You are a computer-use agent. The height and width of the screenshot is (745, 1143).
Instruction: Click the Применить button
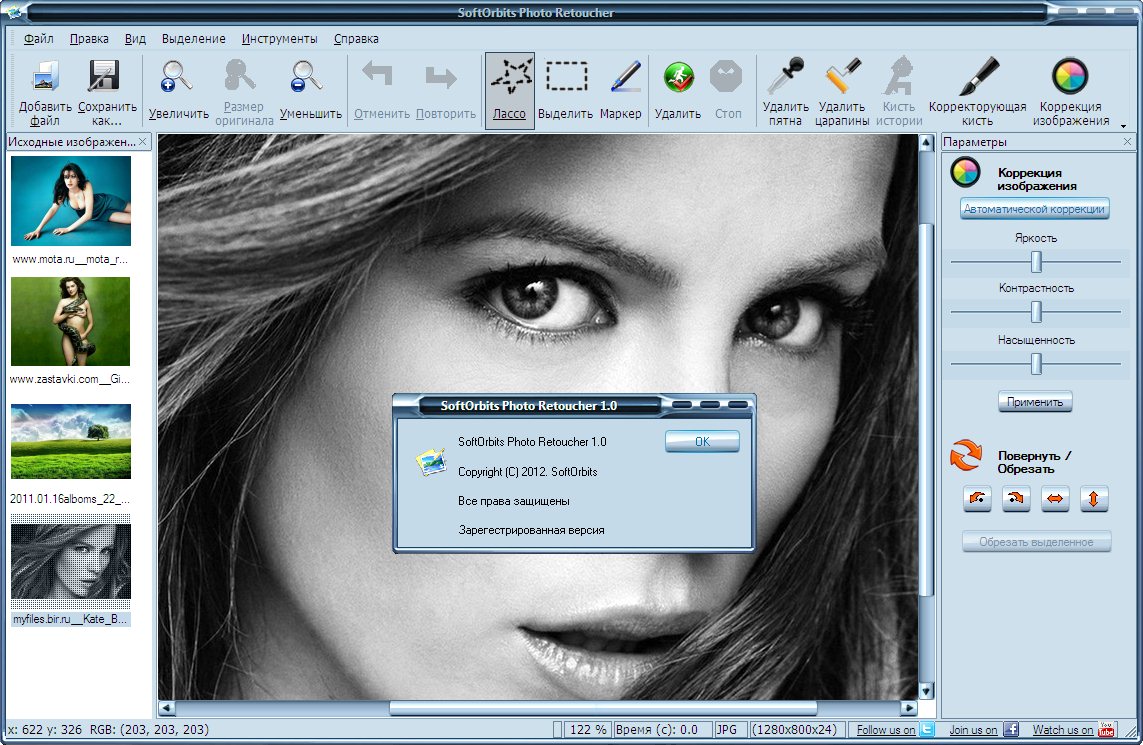[1035, 402]
